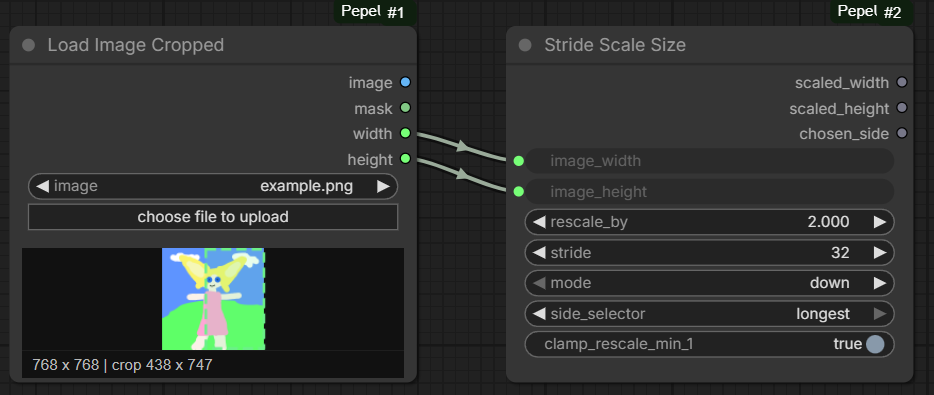Click the image_width input socket dot
This screenshot has width=934, height=395.
click(x=519, y=161)
